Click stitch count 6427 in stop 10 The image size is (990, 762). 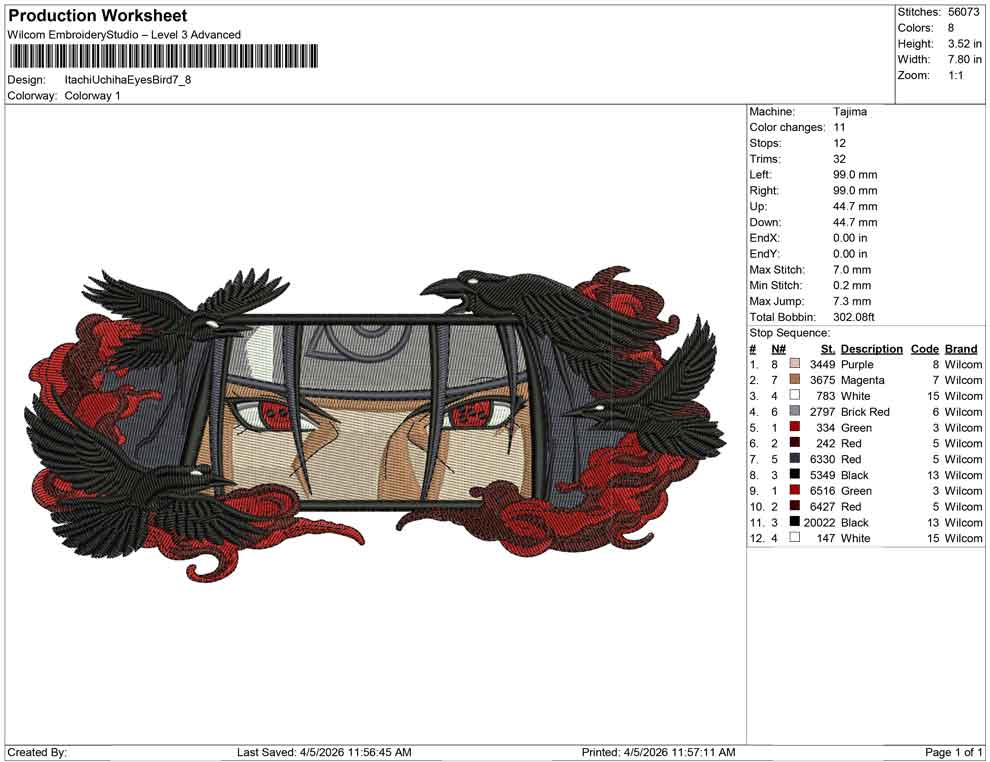823,507
